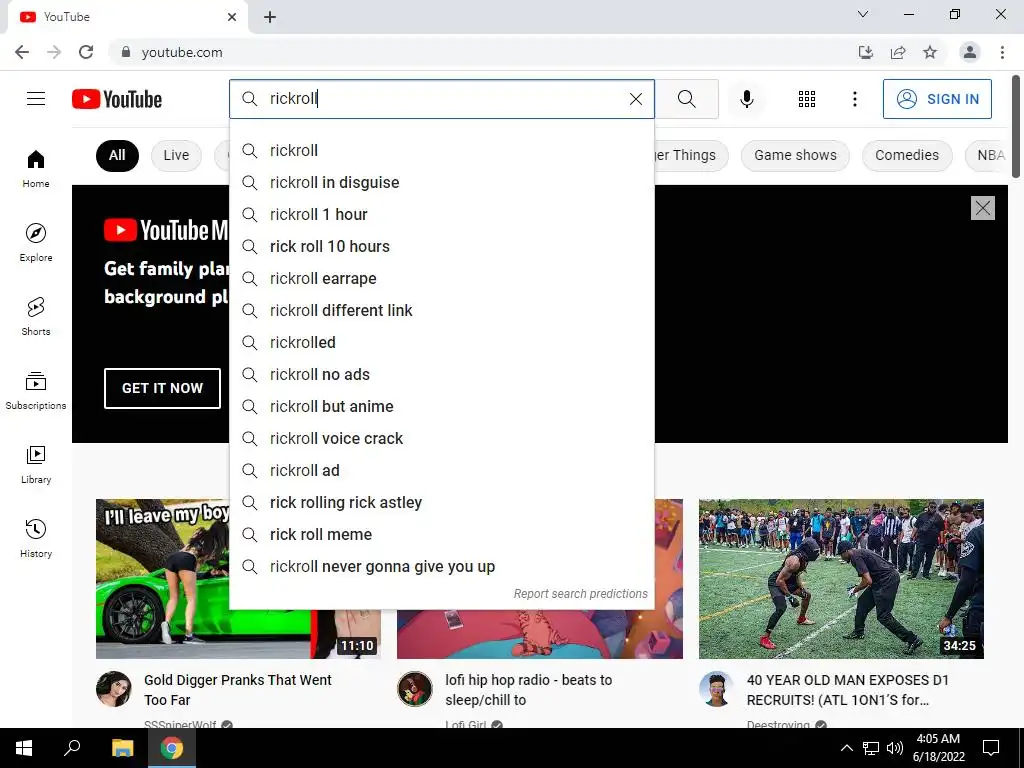Select the All filter chip
The width and height of the screenshot is (1024, 768).
point(117,155)
